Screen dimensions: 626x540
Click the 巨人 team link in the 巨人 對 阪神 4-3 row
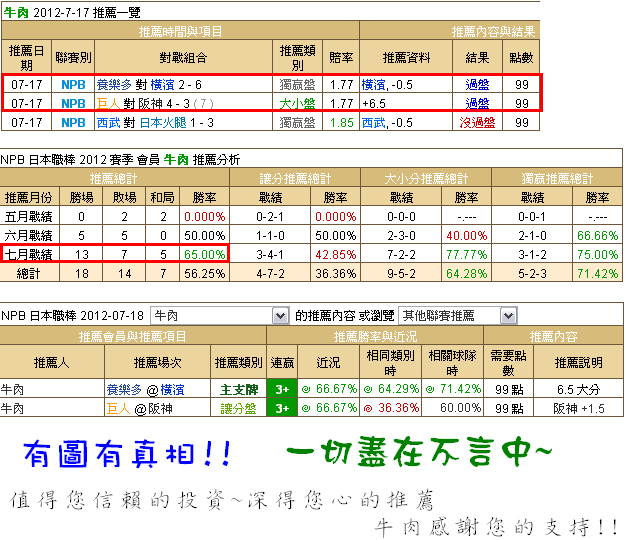click(x=108, y=104)
